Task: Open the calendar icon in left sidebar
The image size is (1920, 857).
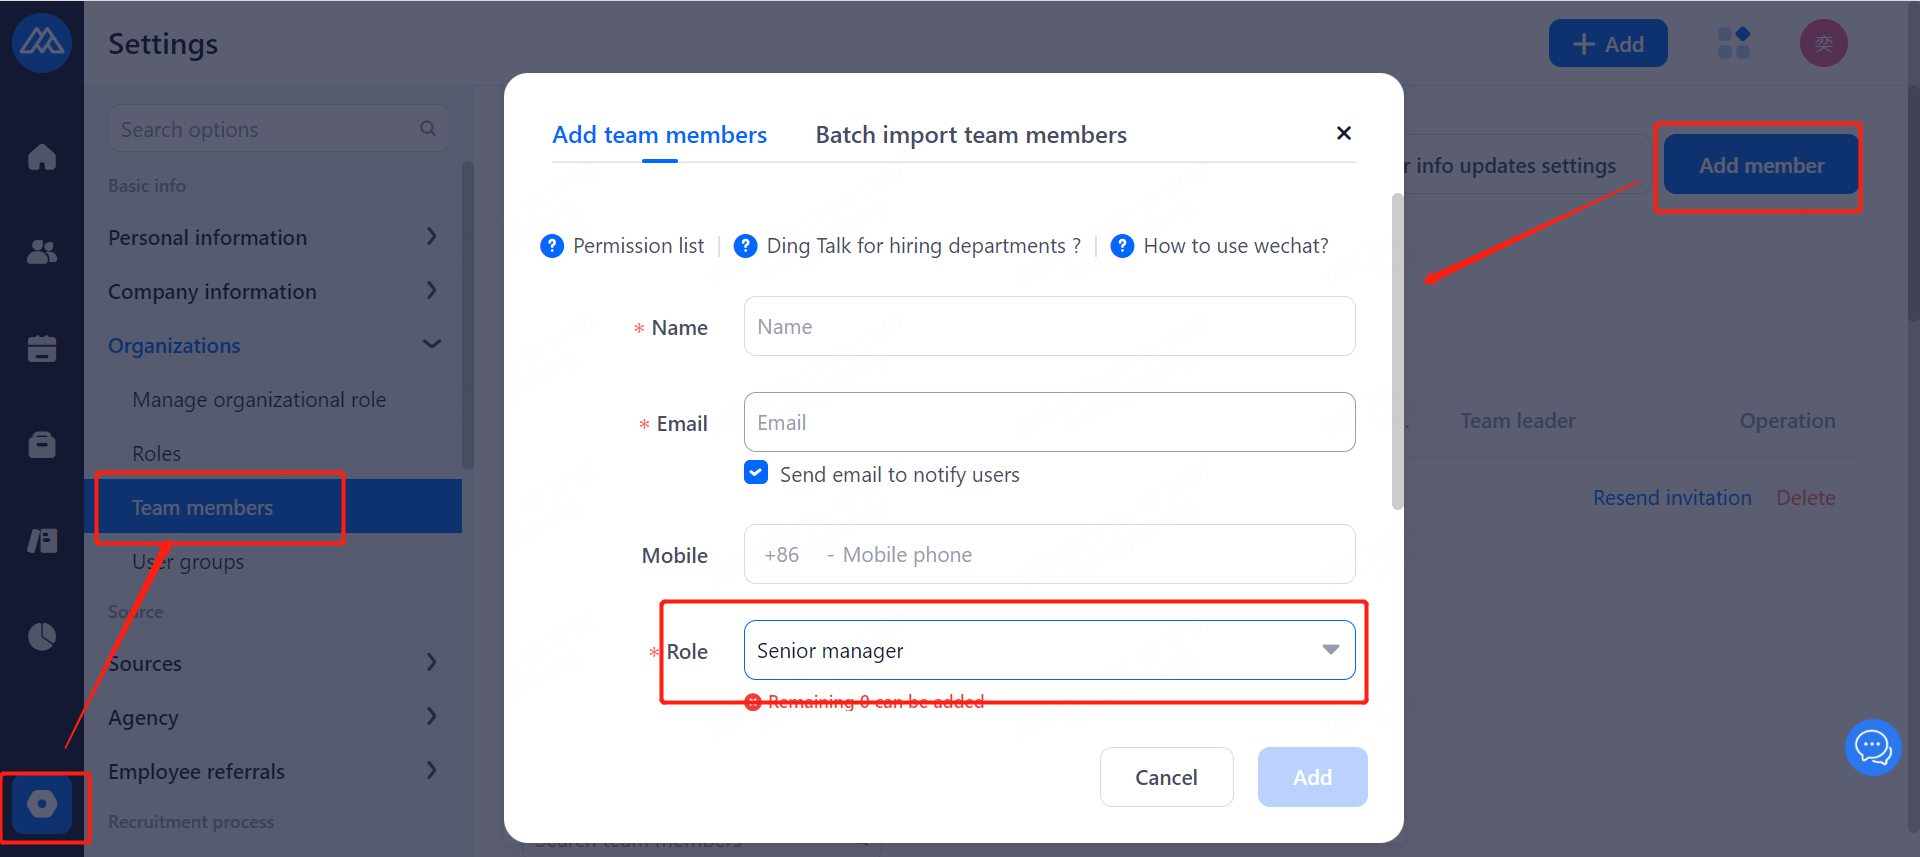Action: [x=42, y=348]
